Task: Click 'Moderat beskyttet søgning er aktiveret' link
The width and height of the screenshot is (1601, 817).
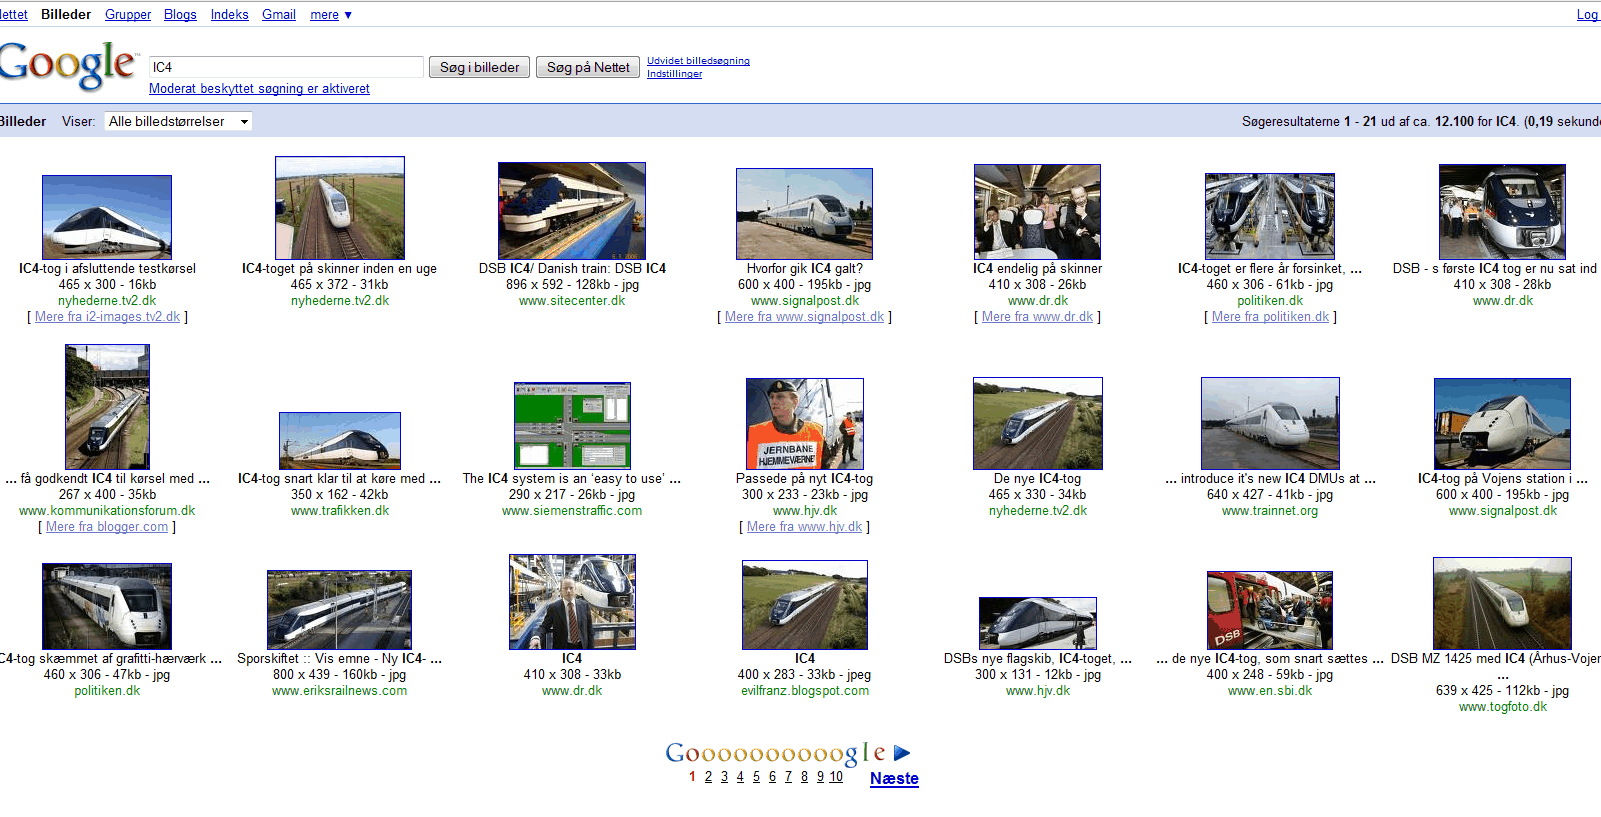Action: tap(259, 88)
